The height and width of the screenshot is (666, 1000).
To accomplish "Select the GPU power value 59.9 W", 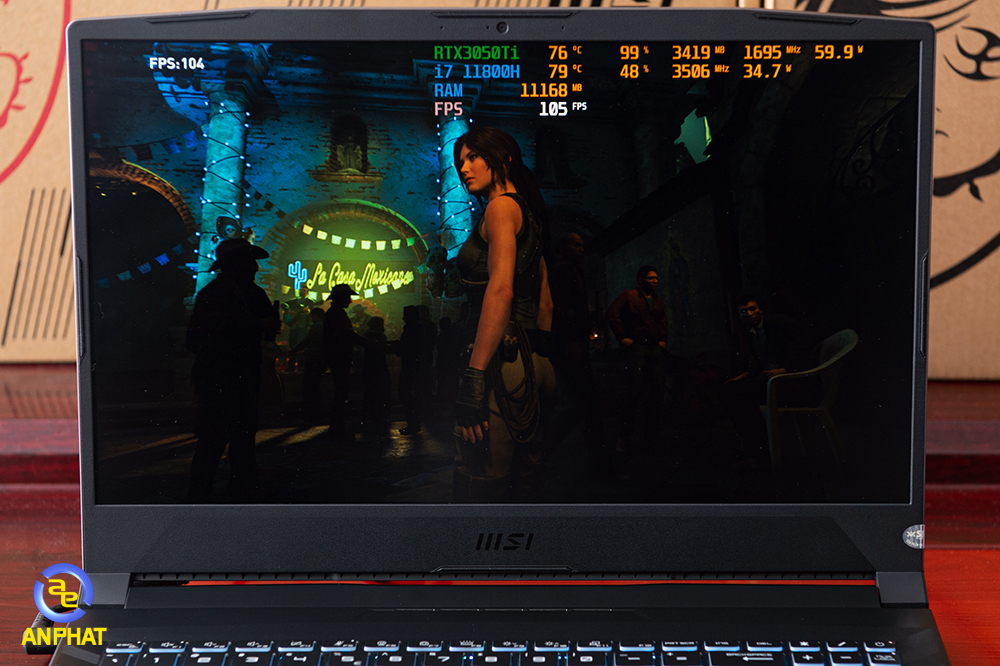I will [839, 52].
